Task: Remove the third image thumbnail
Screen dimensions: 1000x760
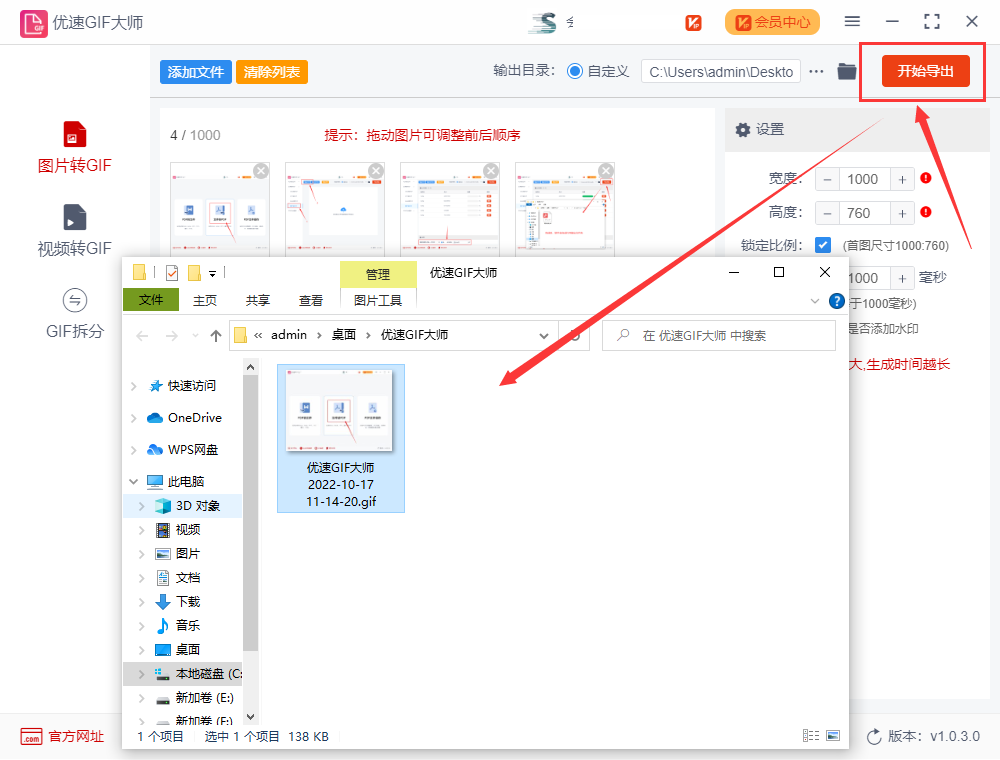Action: click(491, 171)
